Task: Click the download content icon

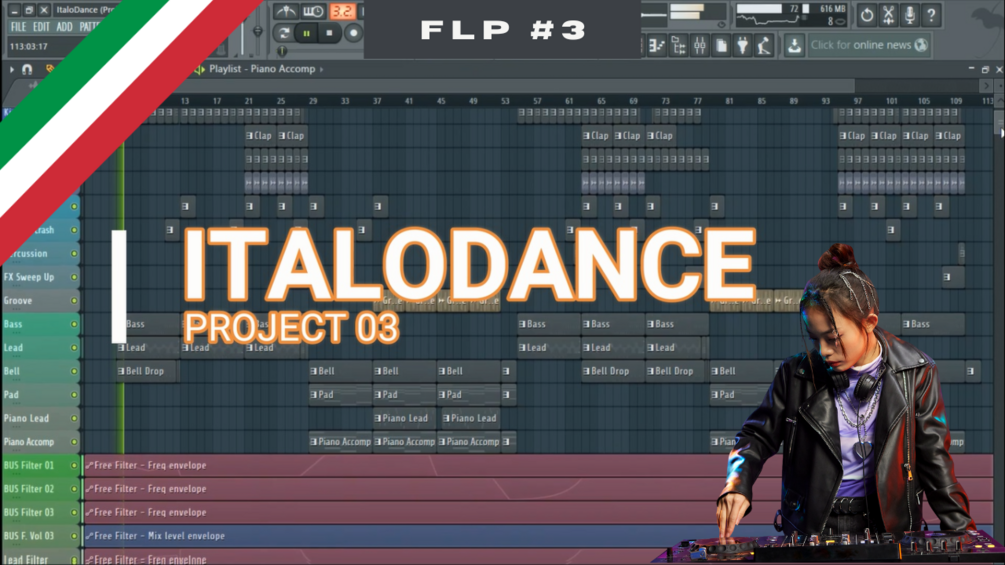Action: [794, 45]
